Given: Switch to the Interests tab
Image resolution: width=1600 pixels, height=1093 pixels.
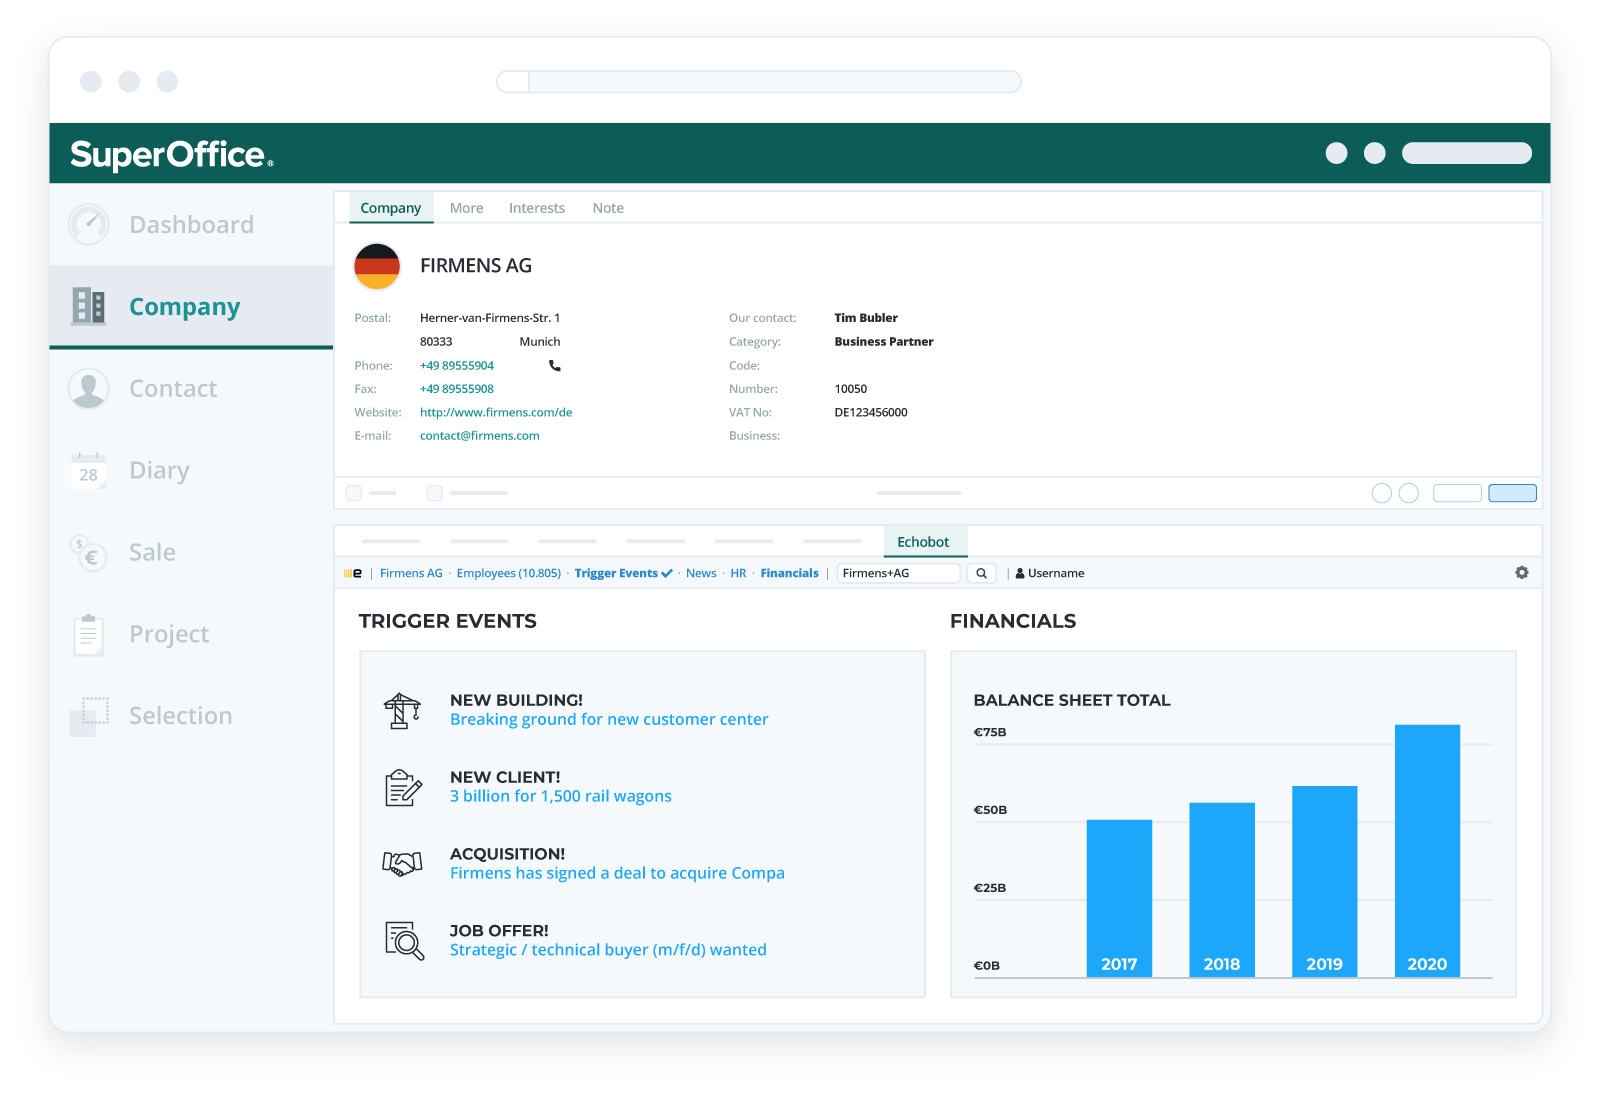Looking at the screenshot, I should pos(536,207).
